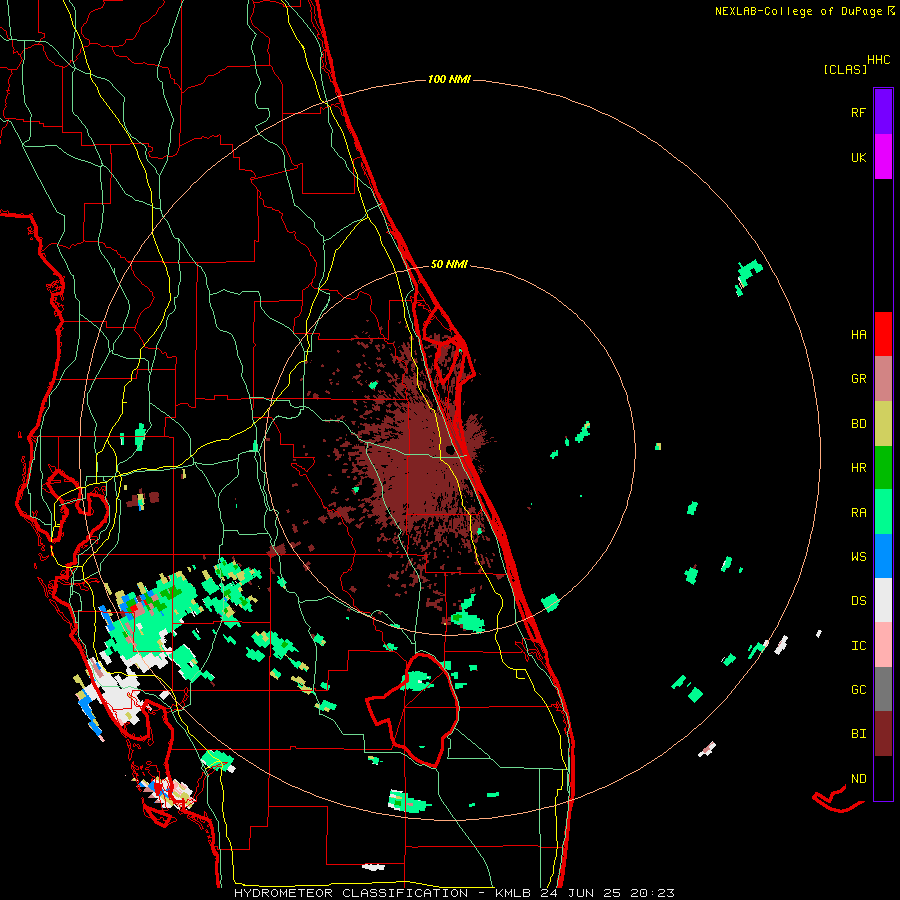Click the BD legend label
This screenshot has height=900, width=900.
click(x=858, y=424)
